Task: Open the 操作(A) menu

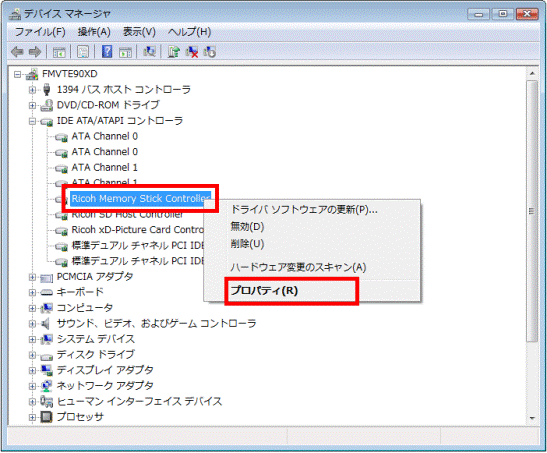Action: [94, 32]
